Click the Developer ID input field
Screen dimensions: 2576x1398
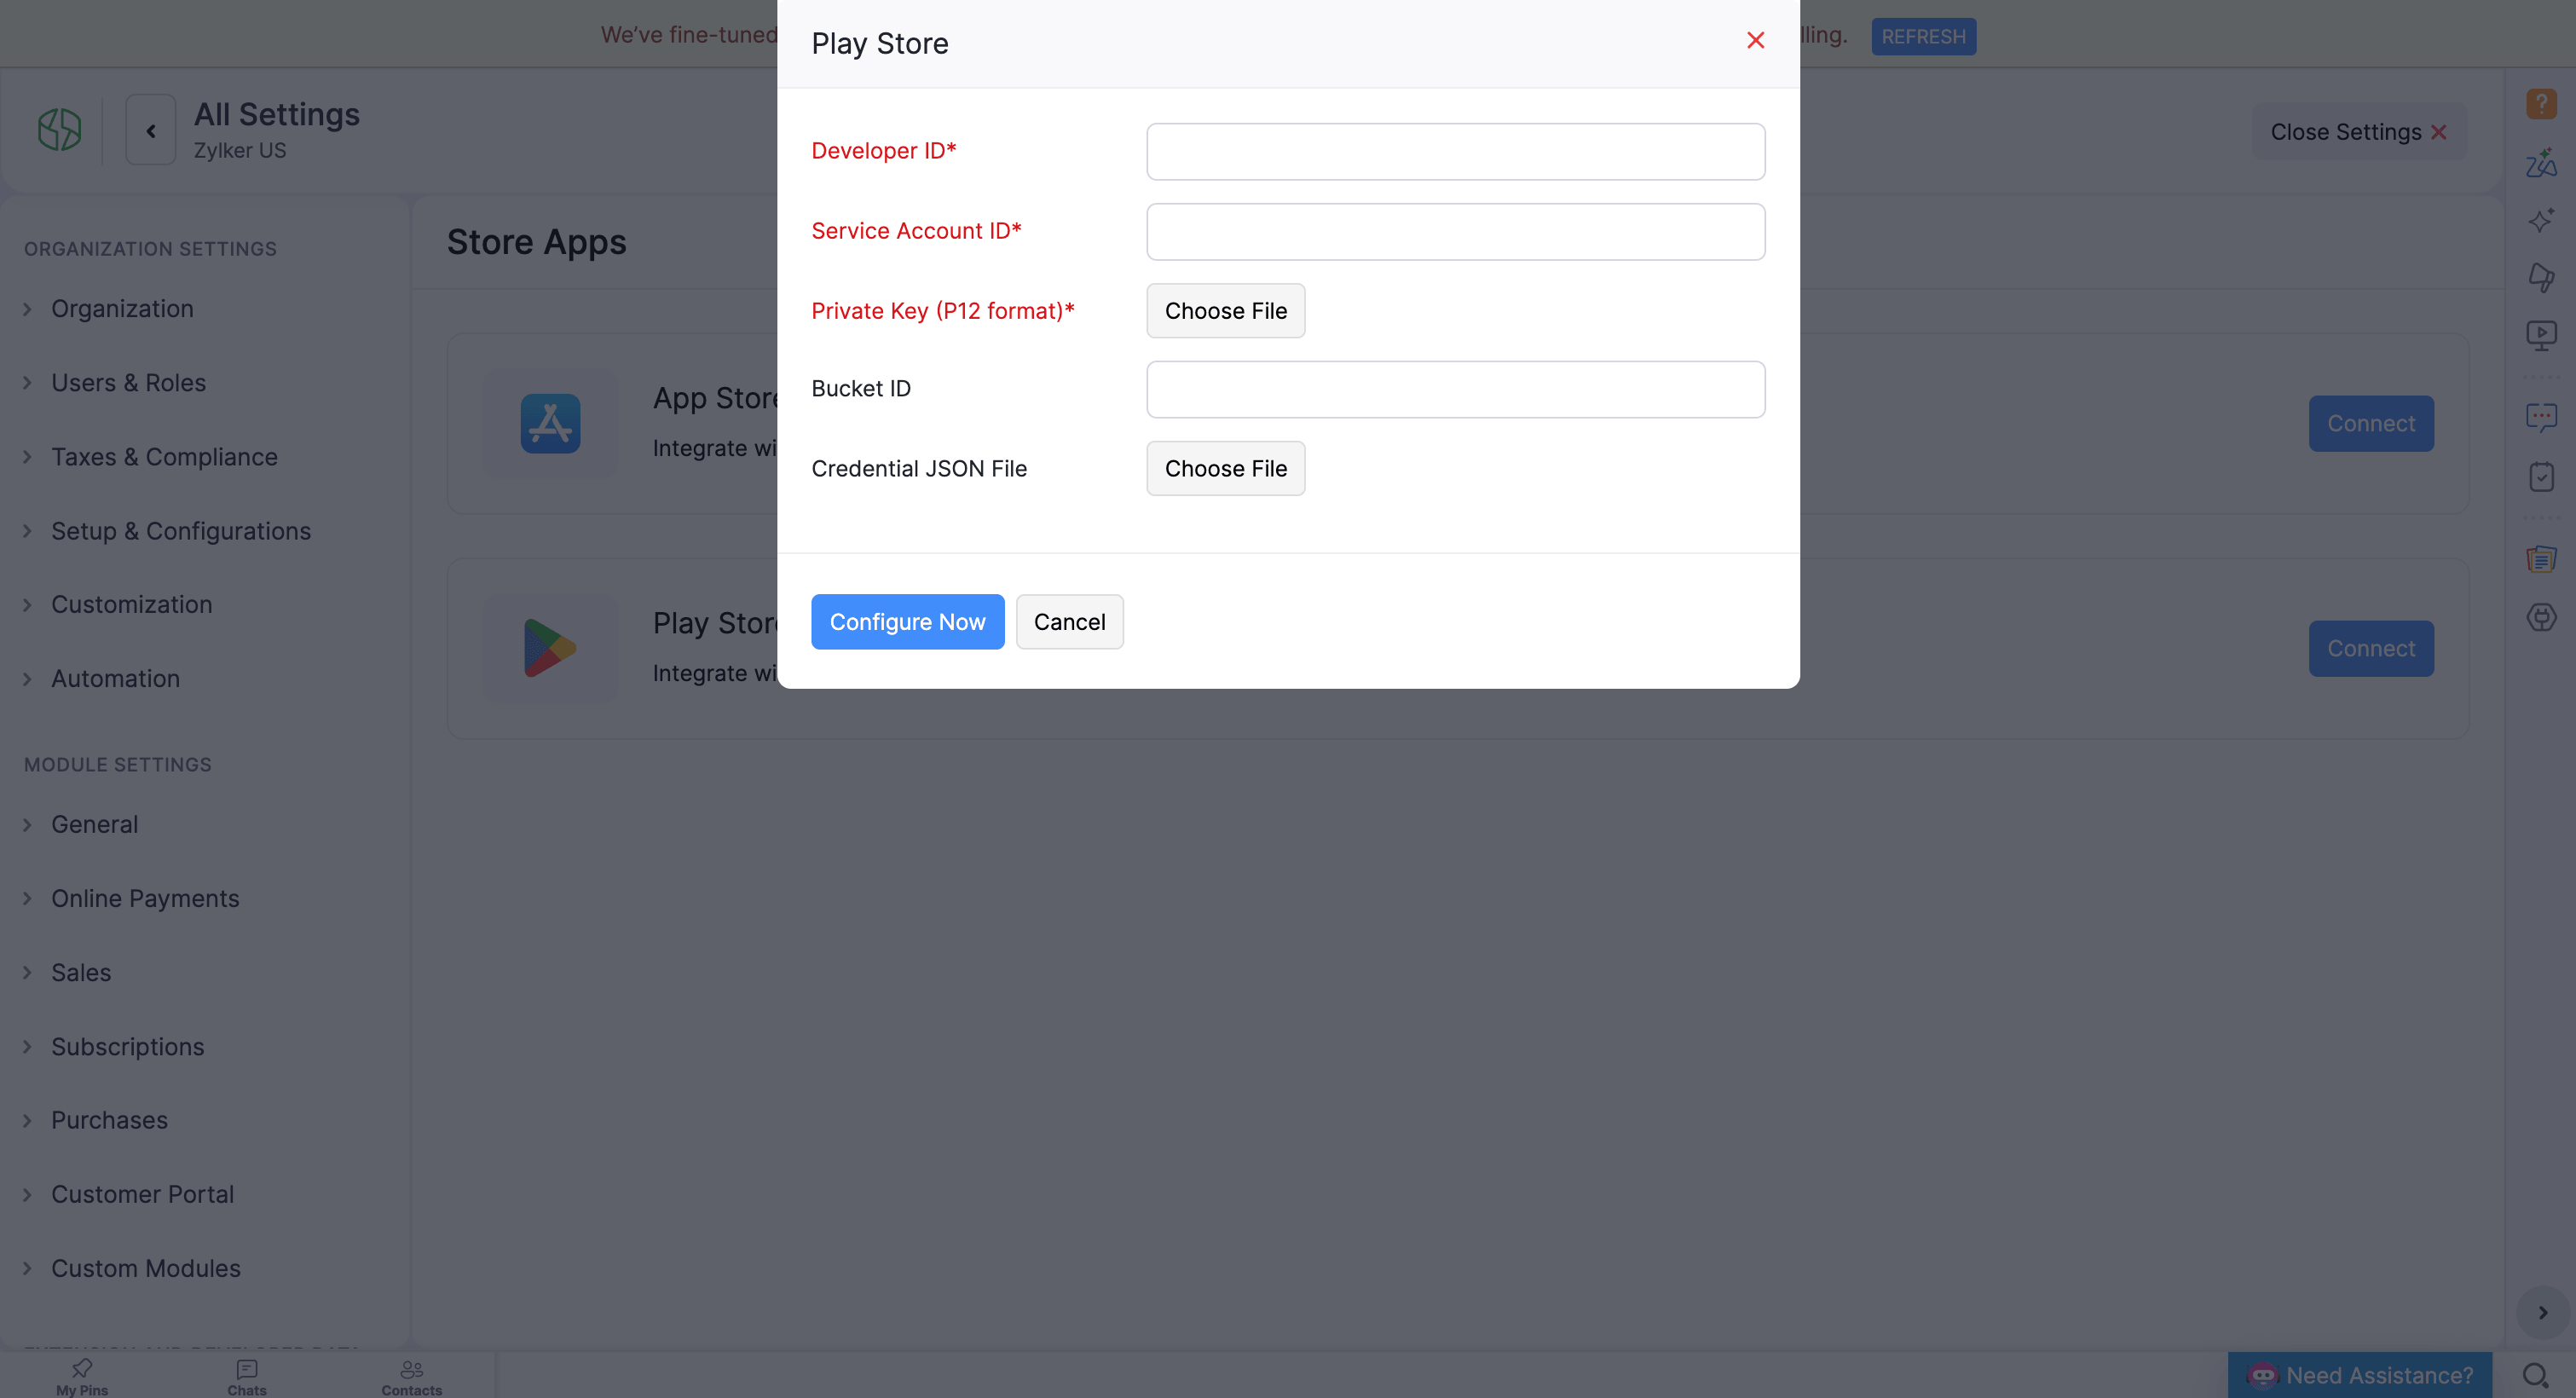[x=1455, y=151]
